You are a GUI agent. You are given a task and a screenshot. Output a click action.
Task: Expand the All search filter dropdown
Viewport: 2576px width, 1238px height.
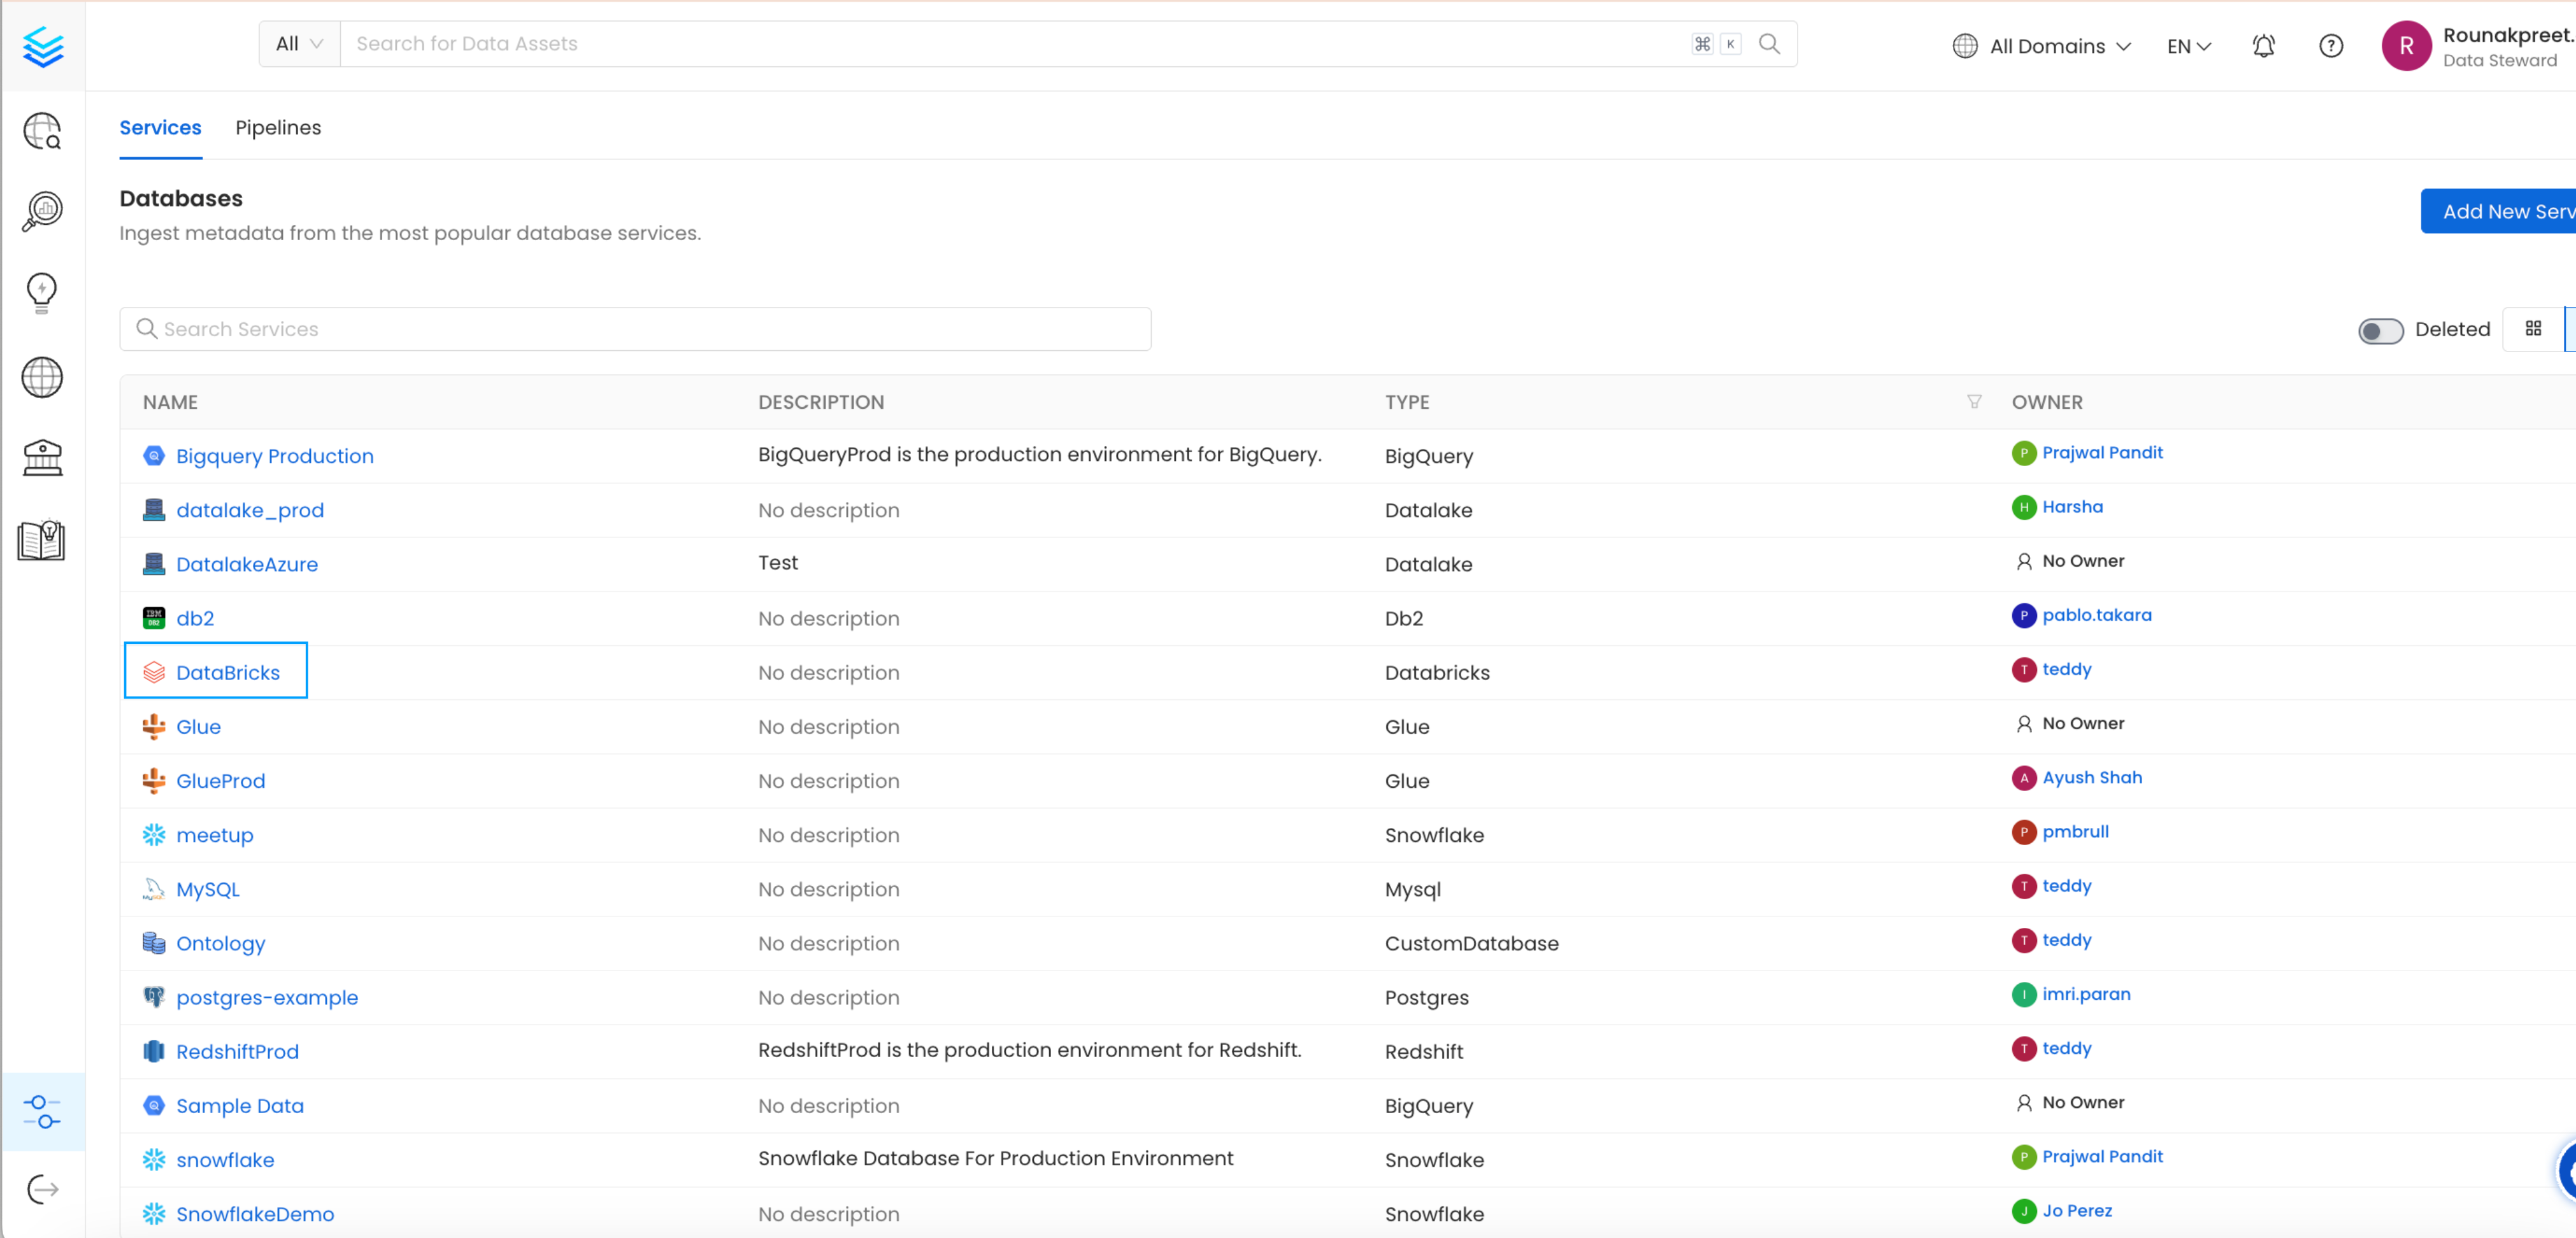tap(296, 45)
